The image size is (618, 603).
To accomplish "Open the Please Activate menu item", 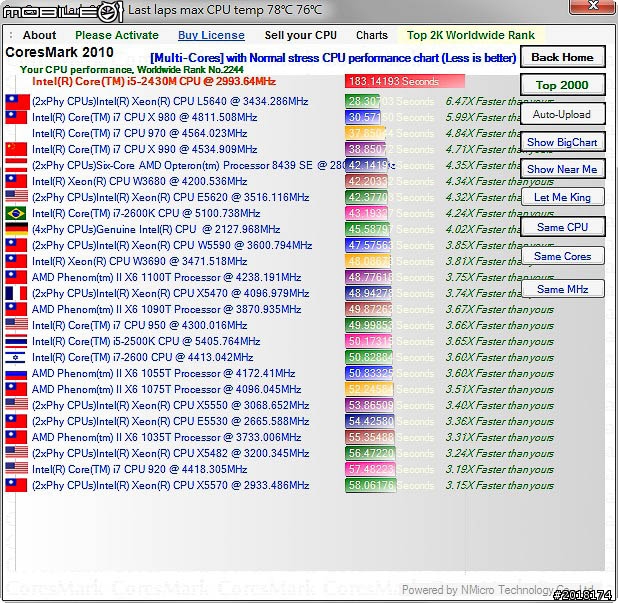I will pyautogui.click(x=117, y=35).
